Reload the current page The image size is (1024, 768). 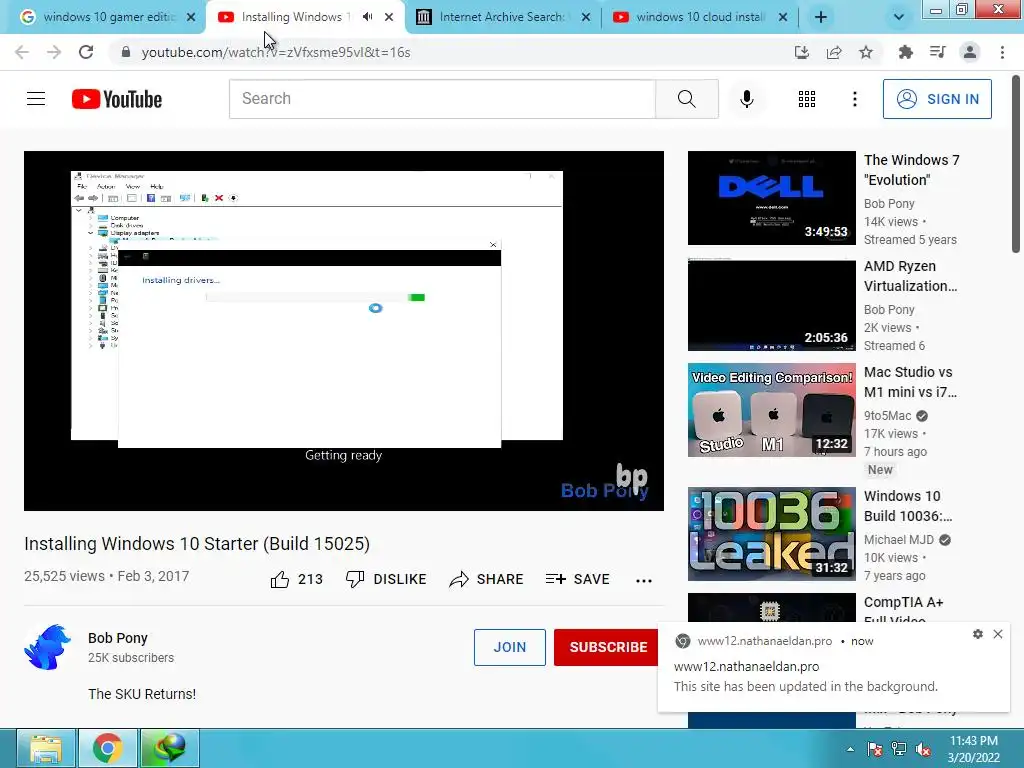(86, 52)
